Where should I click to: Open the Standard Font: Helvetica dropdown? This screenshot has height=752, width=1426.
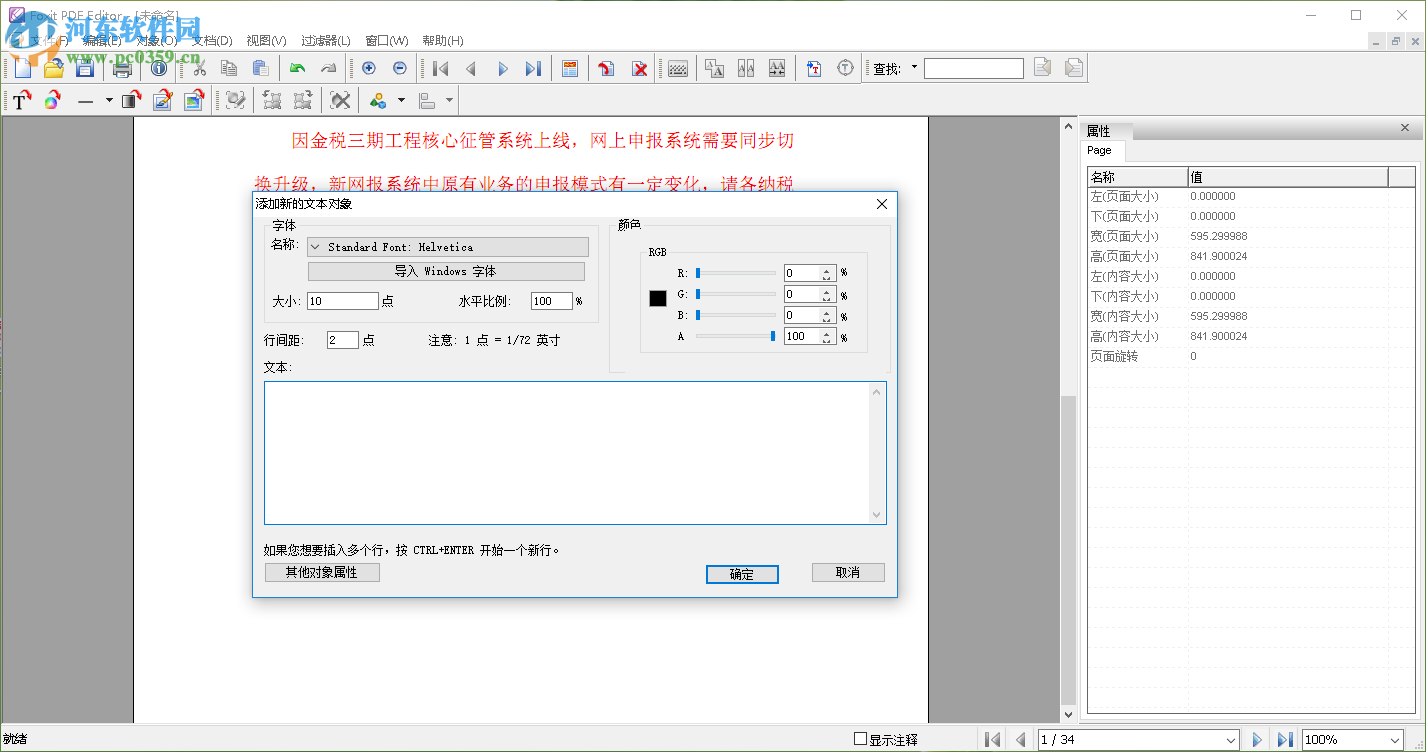(447, 246)
